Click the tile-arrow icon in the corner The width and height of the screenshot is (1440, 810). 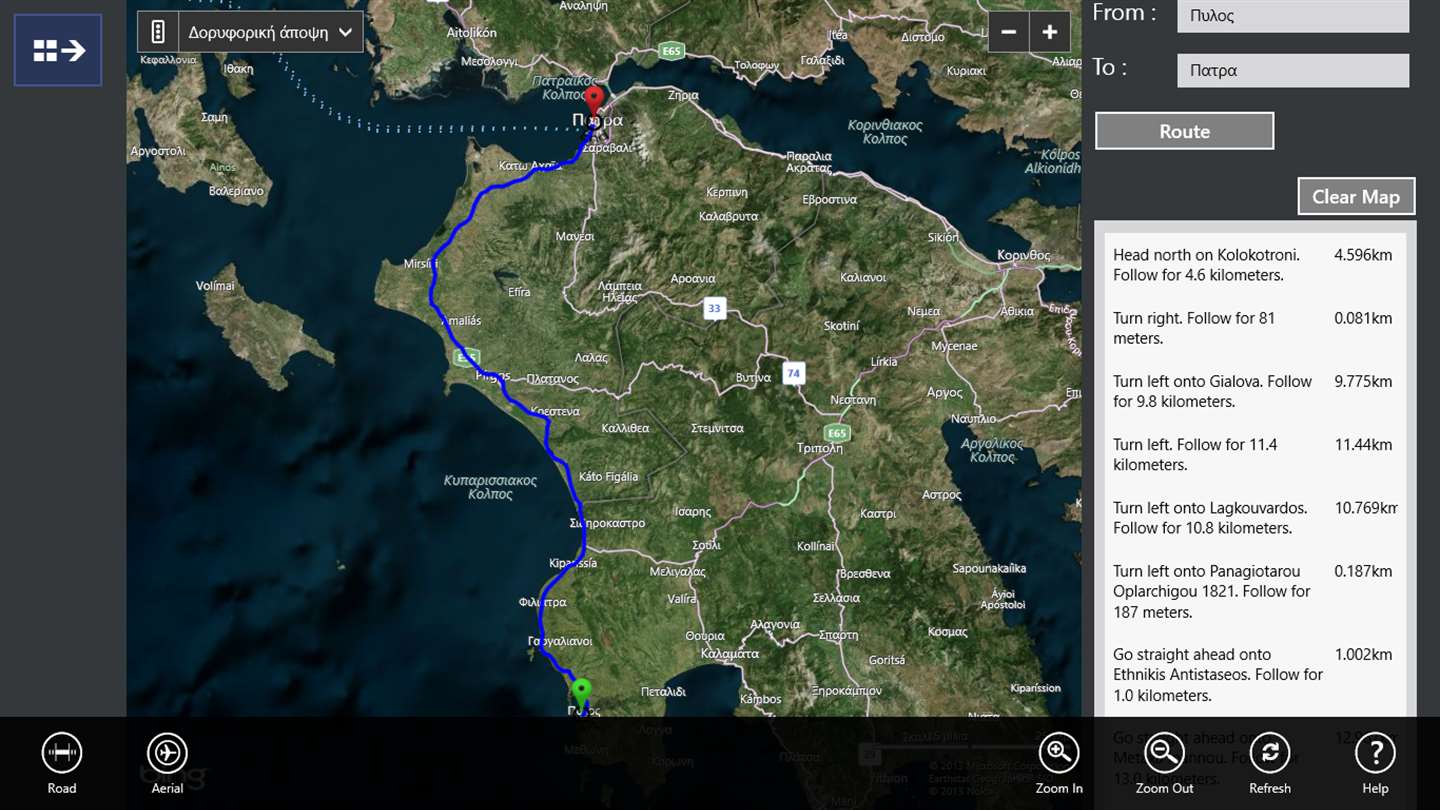(x=58, y=50)
